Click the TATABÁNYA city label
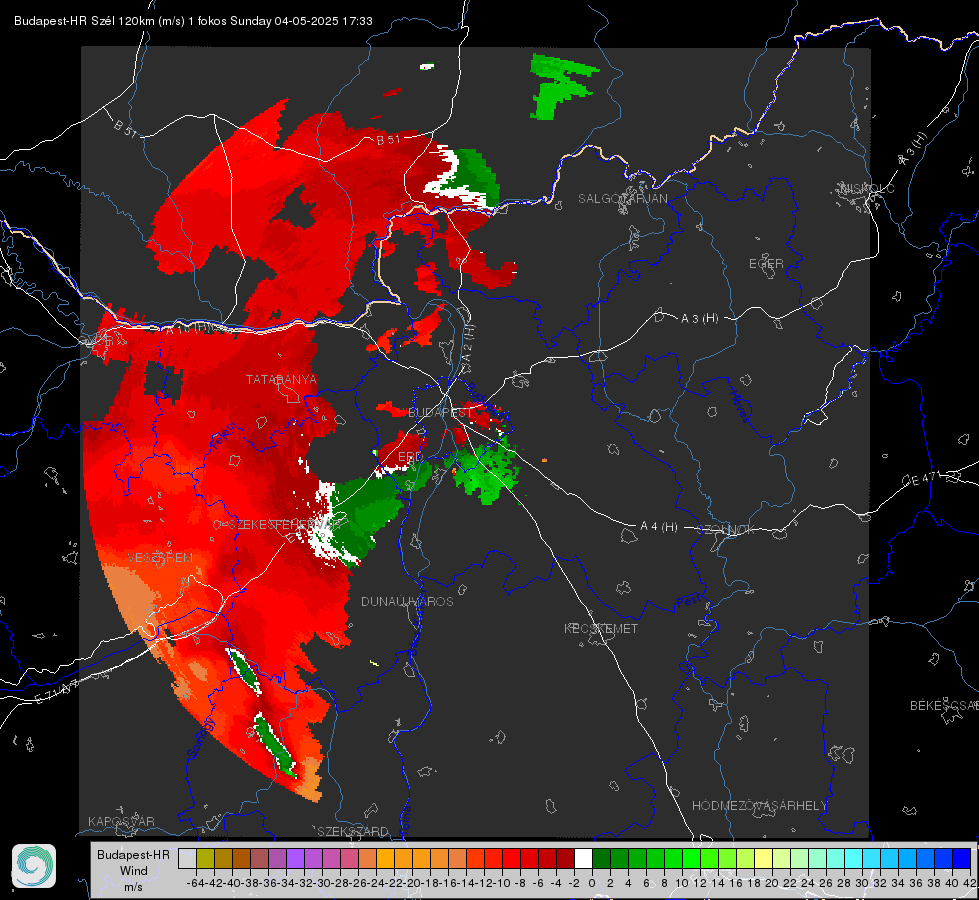This screenshot has height=900, width=979. [281, 379]
